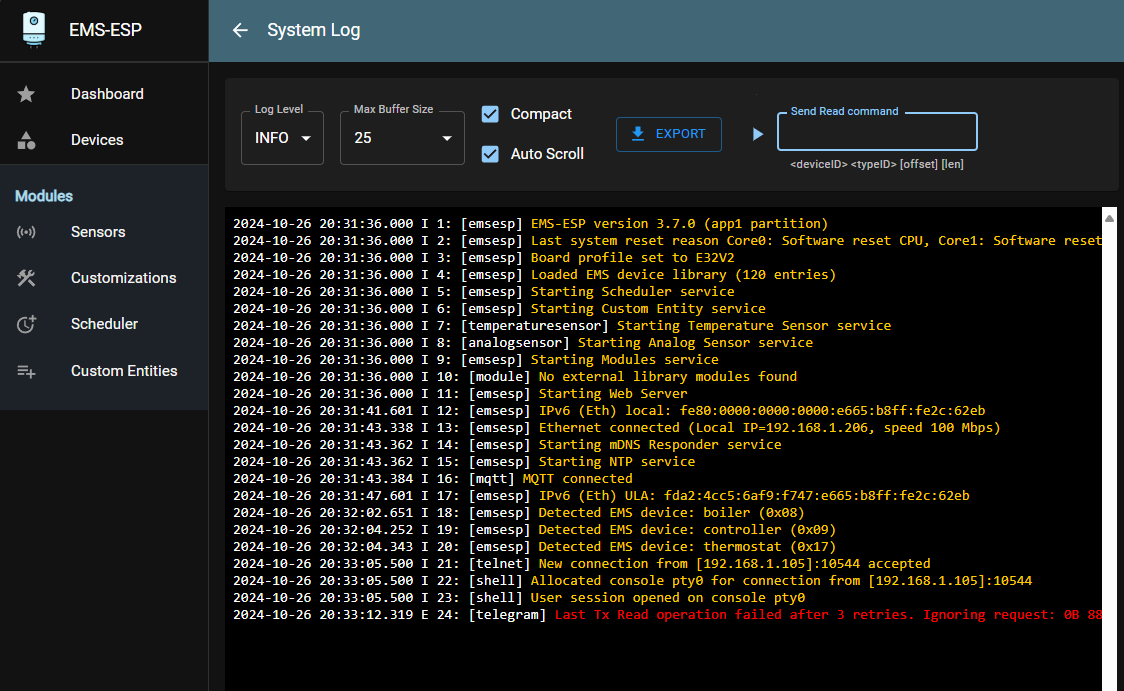Open Devices using its icon
This screenshot has height=691, width=1124.
(x=27, y=139)
